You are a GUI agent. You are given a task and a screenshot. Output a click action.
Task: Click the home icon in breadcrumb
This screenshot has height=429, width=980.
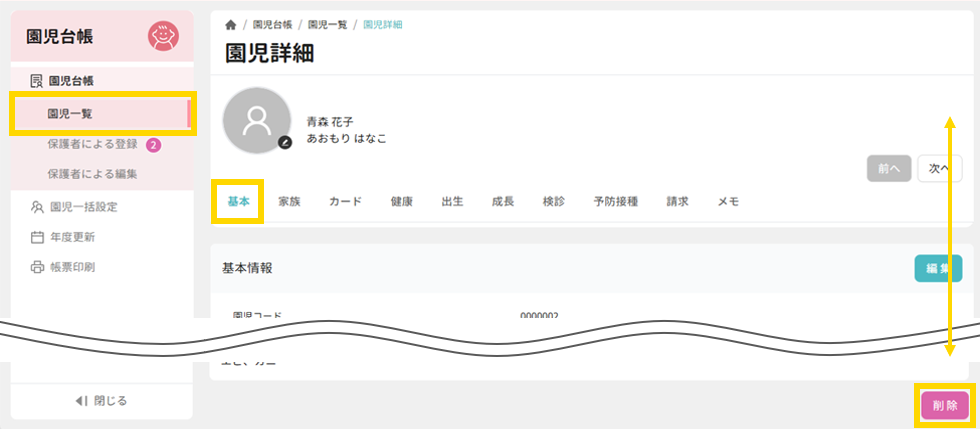click(231, 24)
